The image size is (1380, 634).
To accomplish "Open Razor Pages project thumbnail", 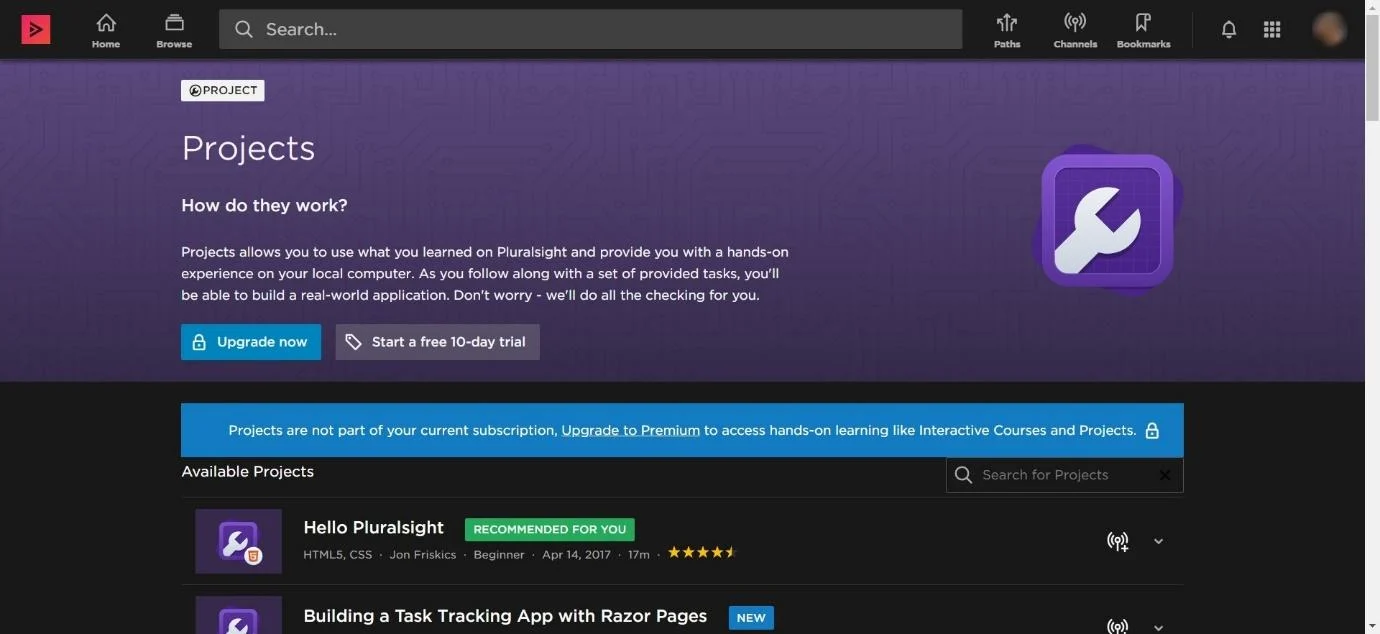I will coord(238,615).
